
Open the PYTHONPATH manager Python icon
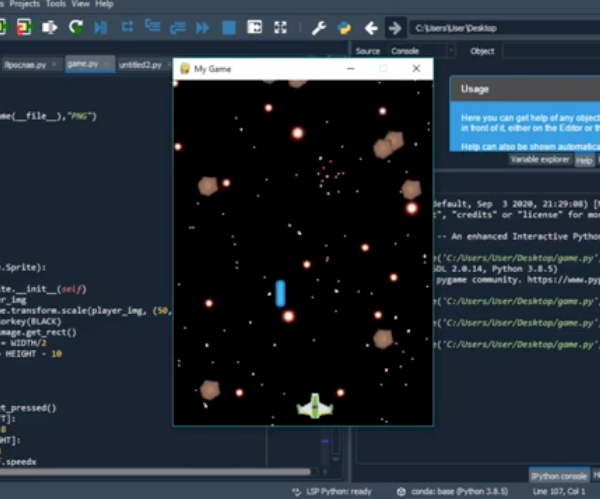344,28
